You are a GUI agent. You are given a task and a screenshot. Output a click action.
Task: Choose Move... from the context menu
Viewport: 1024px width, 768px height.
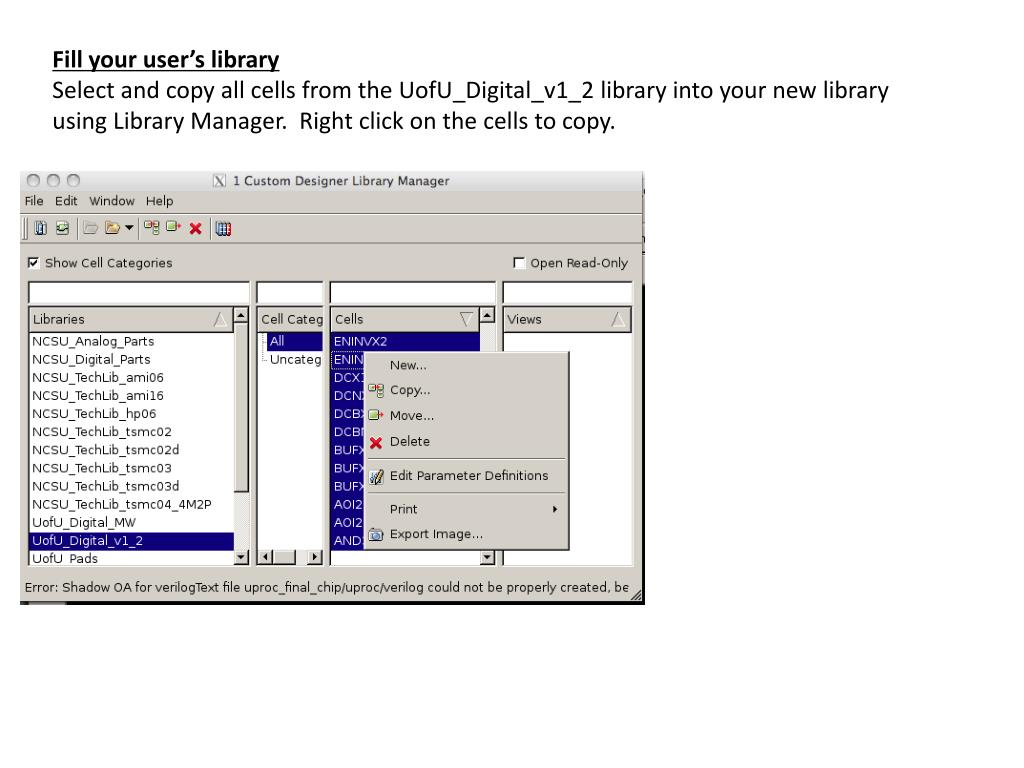466,415
